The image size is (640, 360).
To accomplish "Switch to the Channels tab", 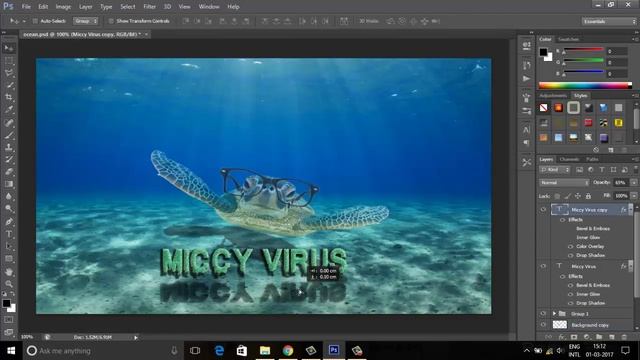I will 569,159.
